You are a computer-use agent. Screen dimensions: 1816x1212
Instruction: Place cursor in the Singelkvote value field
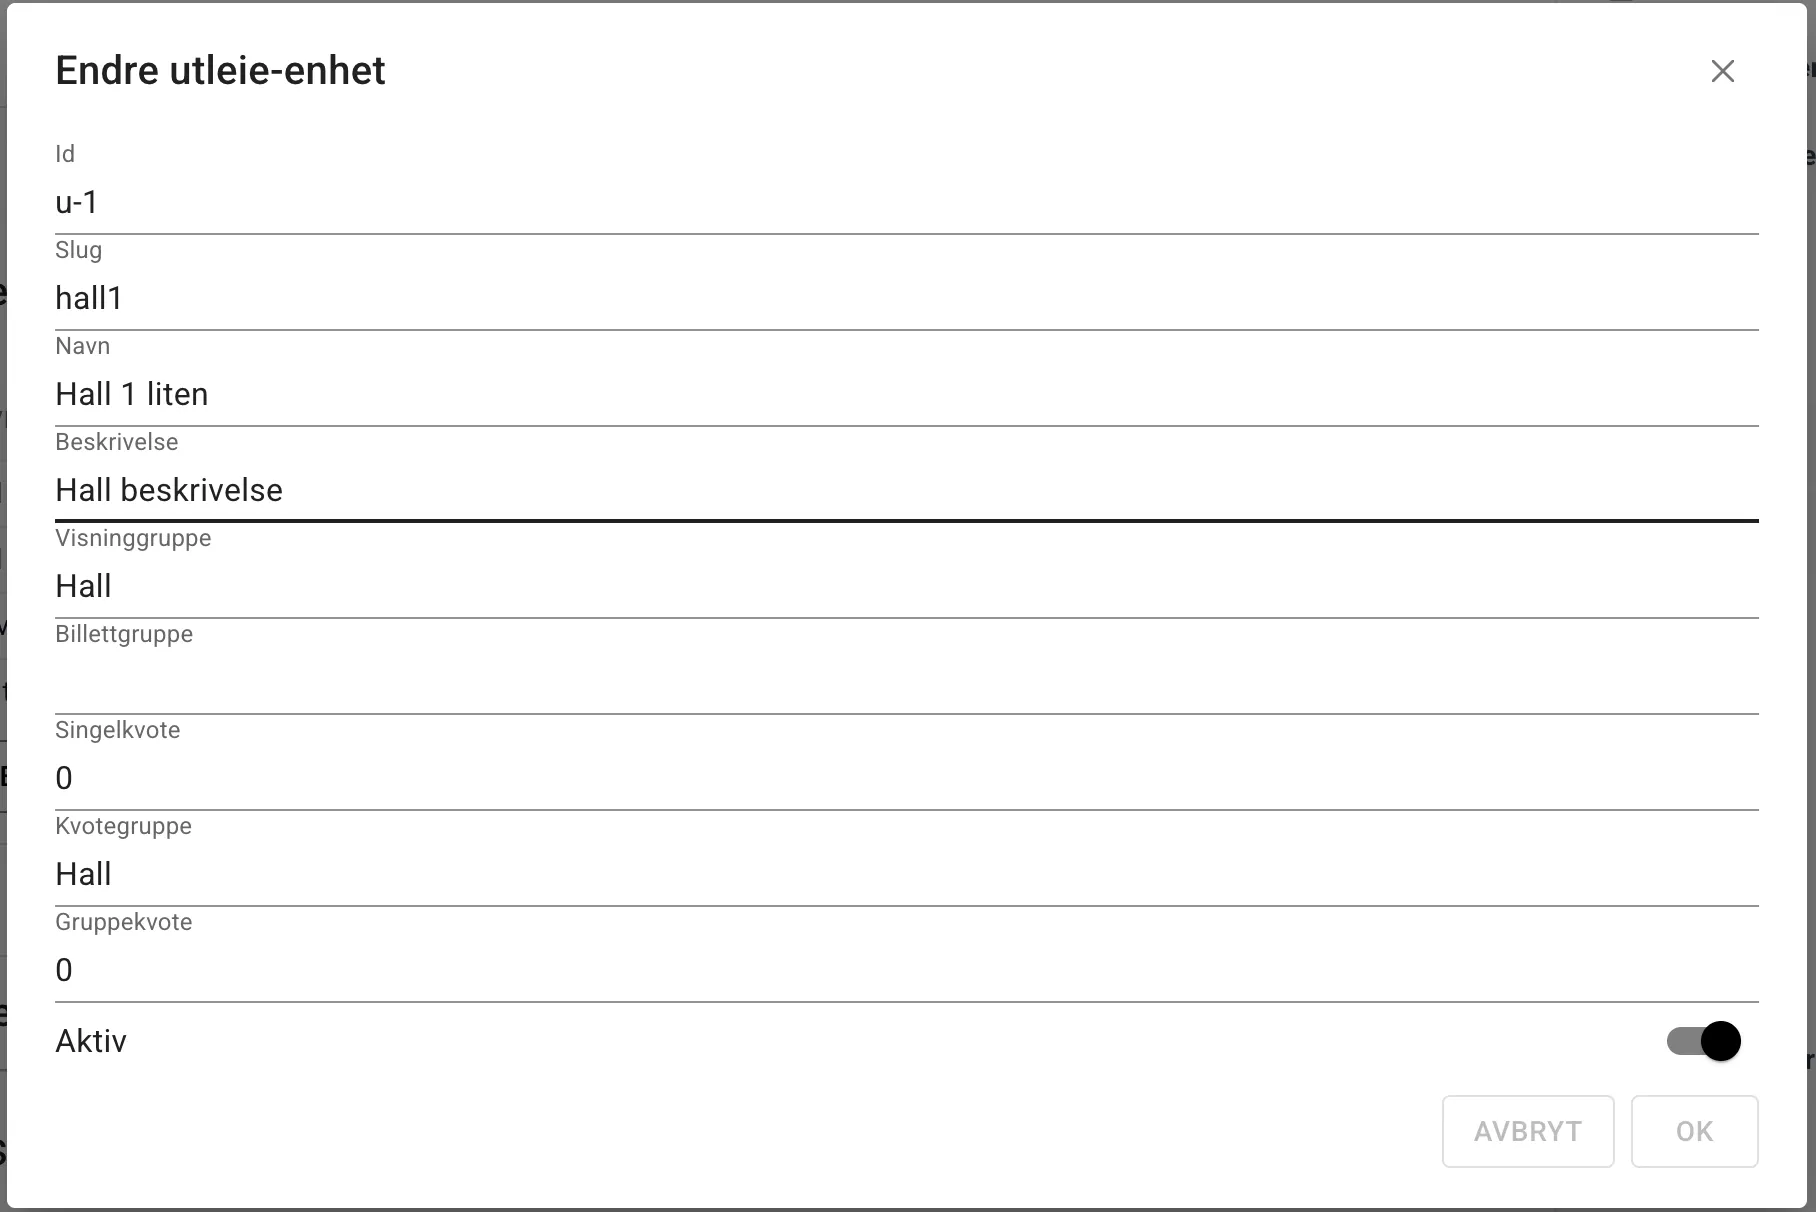tap(906, 779)
